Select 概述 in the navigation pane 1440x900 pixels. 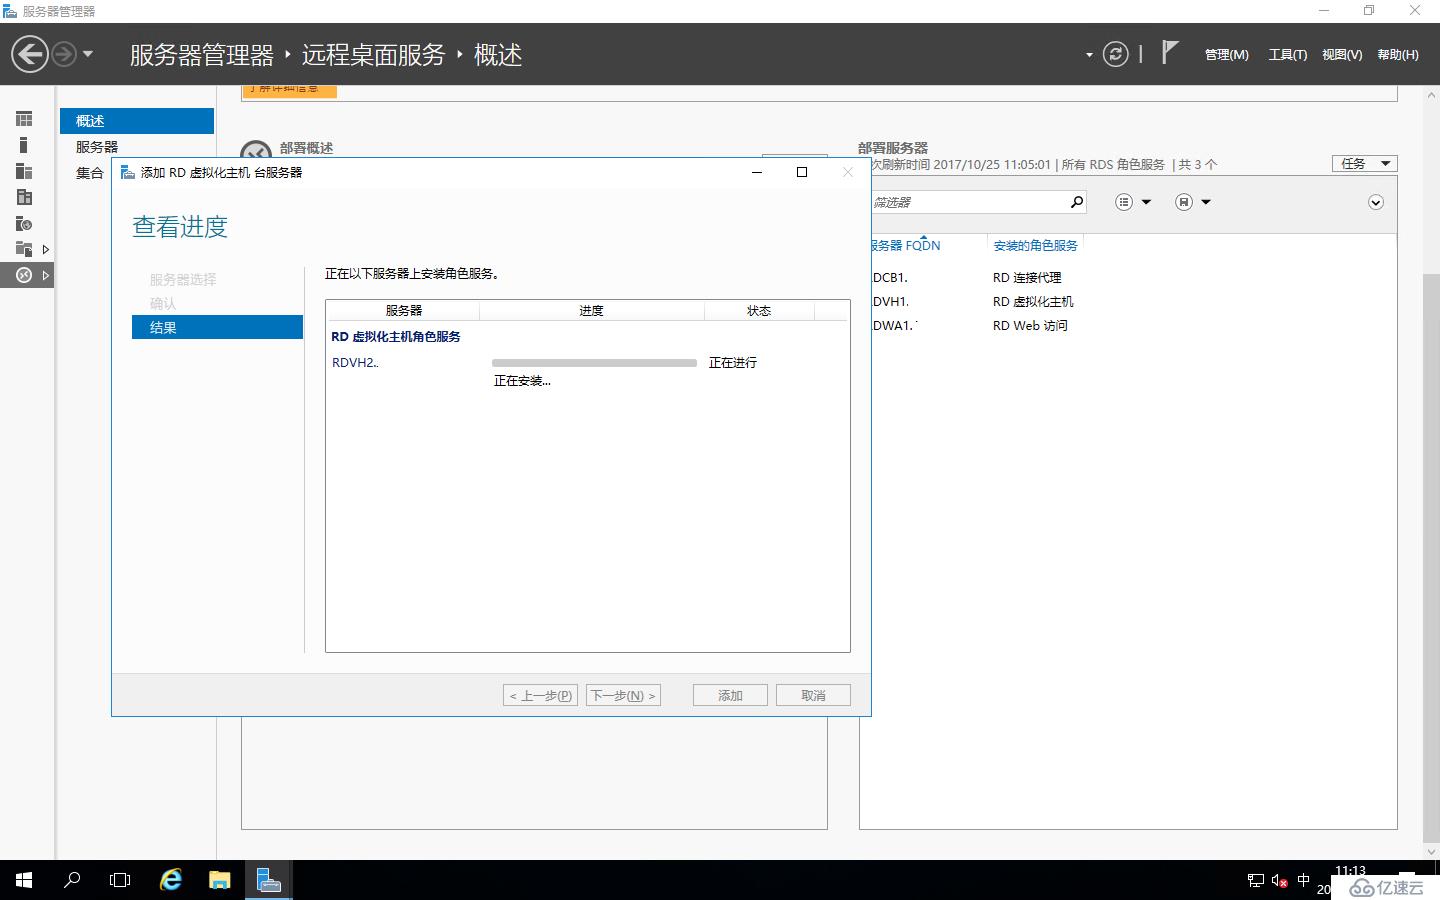click(x=137, y=121)
